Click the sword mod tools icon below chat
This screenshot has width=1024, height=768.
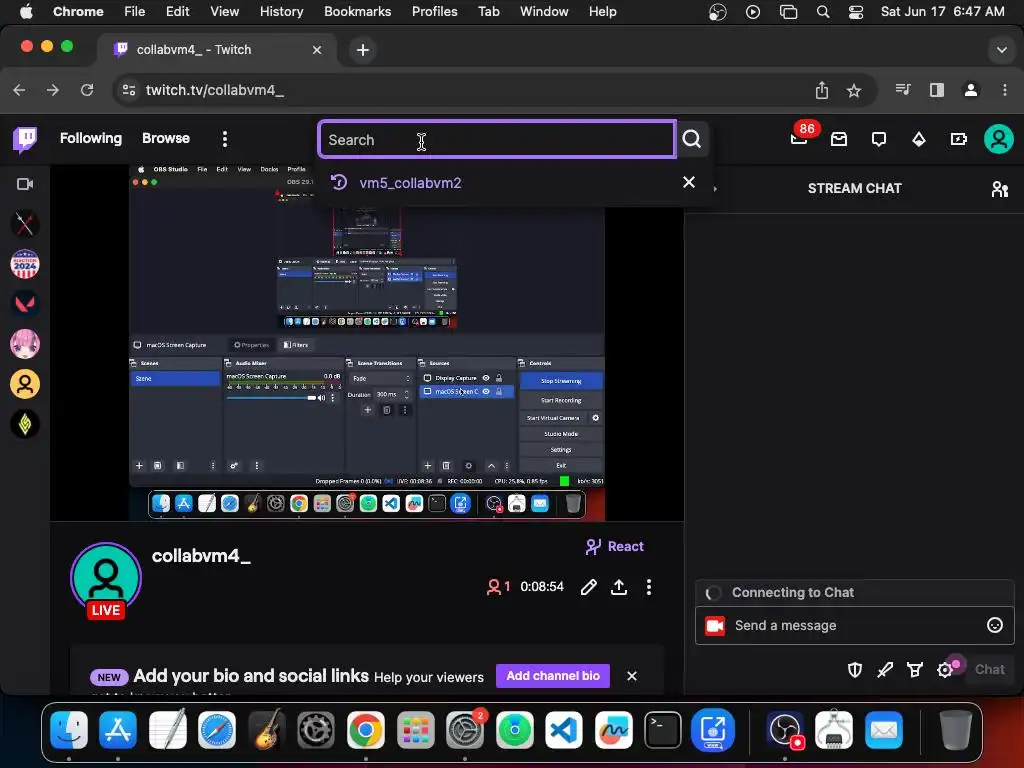click(x=885, y=669)
